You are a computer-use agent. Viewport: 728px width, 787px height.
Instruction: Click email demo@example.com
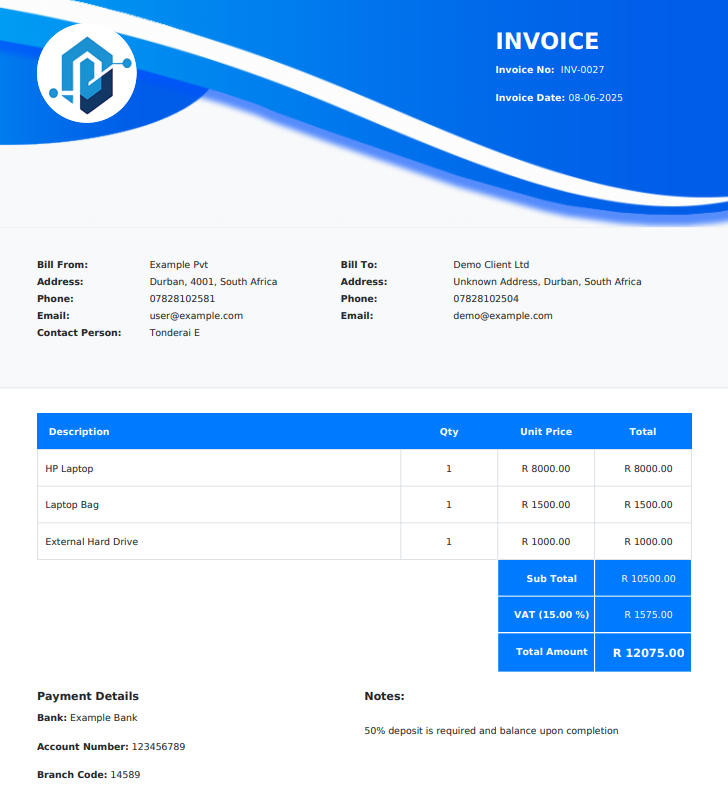(503, 316)
